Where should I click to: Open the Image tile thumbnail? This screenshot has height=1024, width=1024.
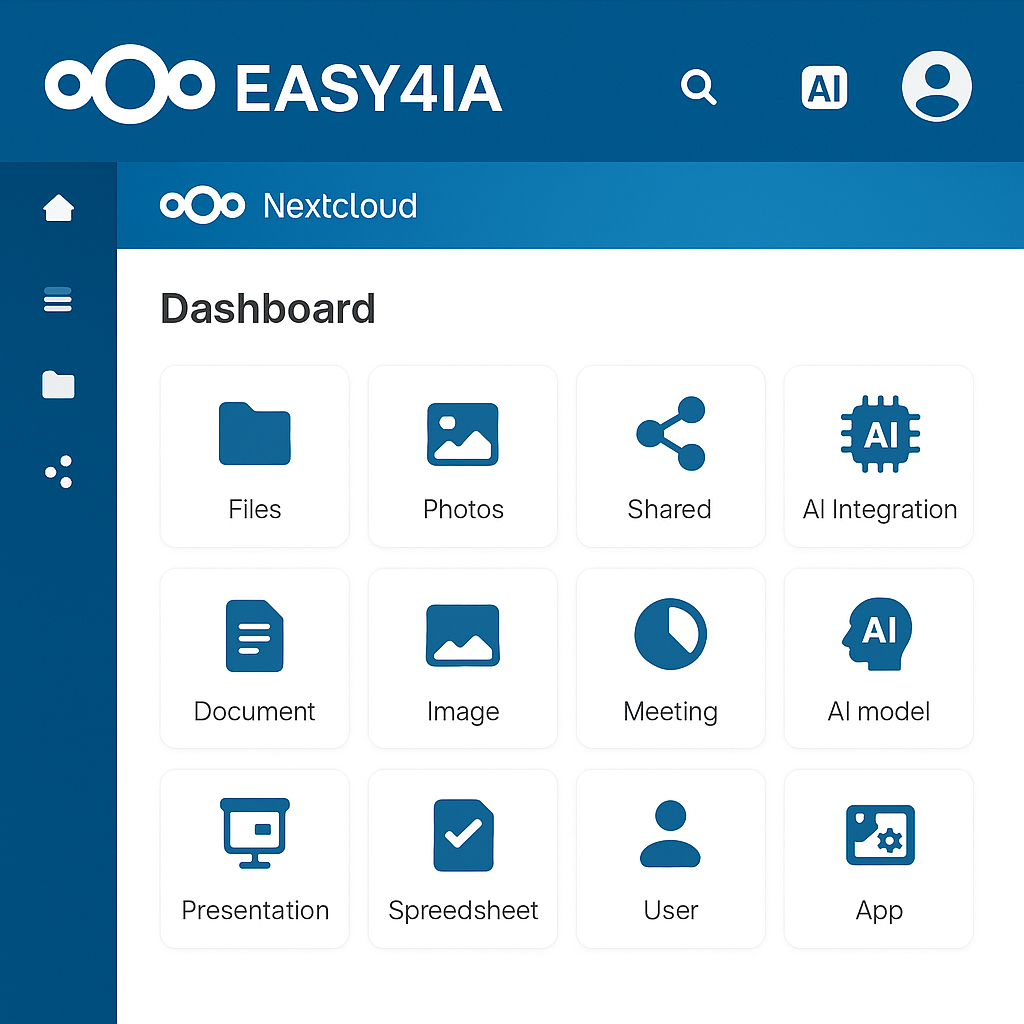[x=462, y=632]
